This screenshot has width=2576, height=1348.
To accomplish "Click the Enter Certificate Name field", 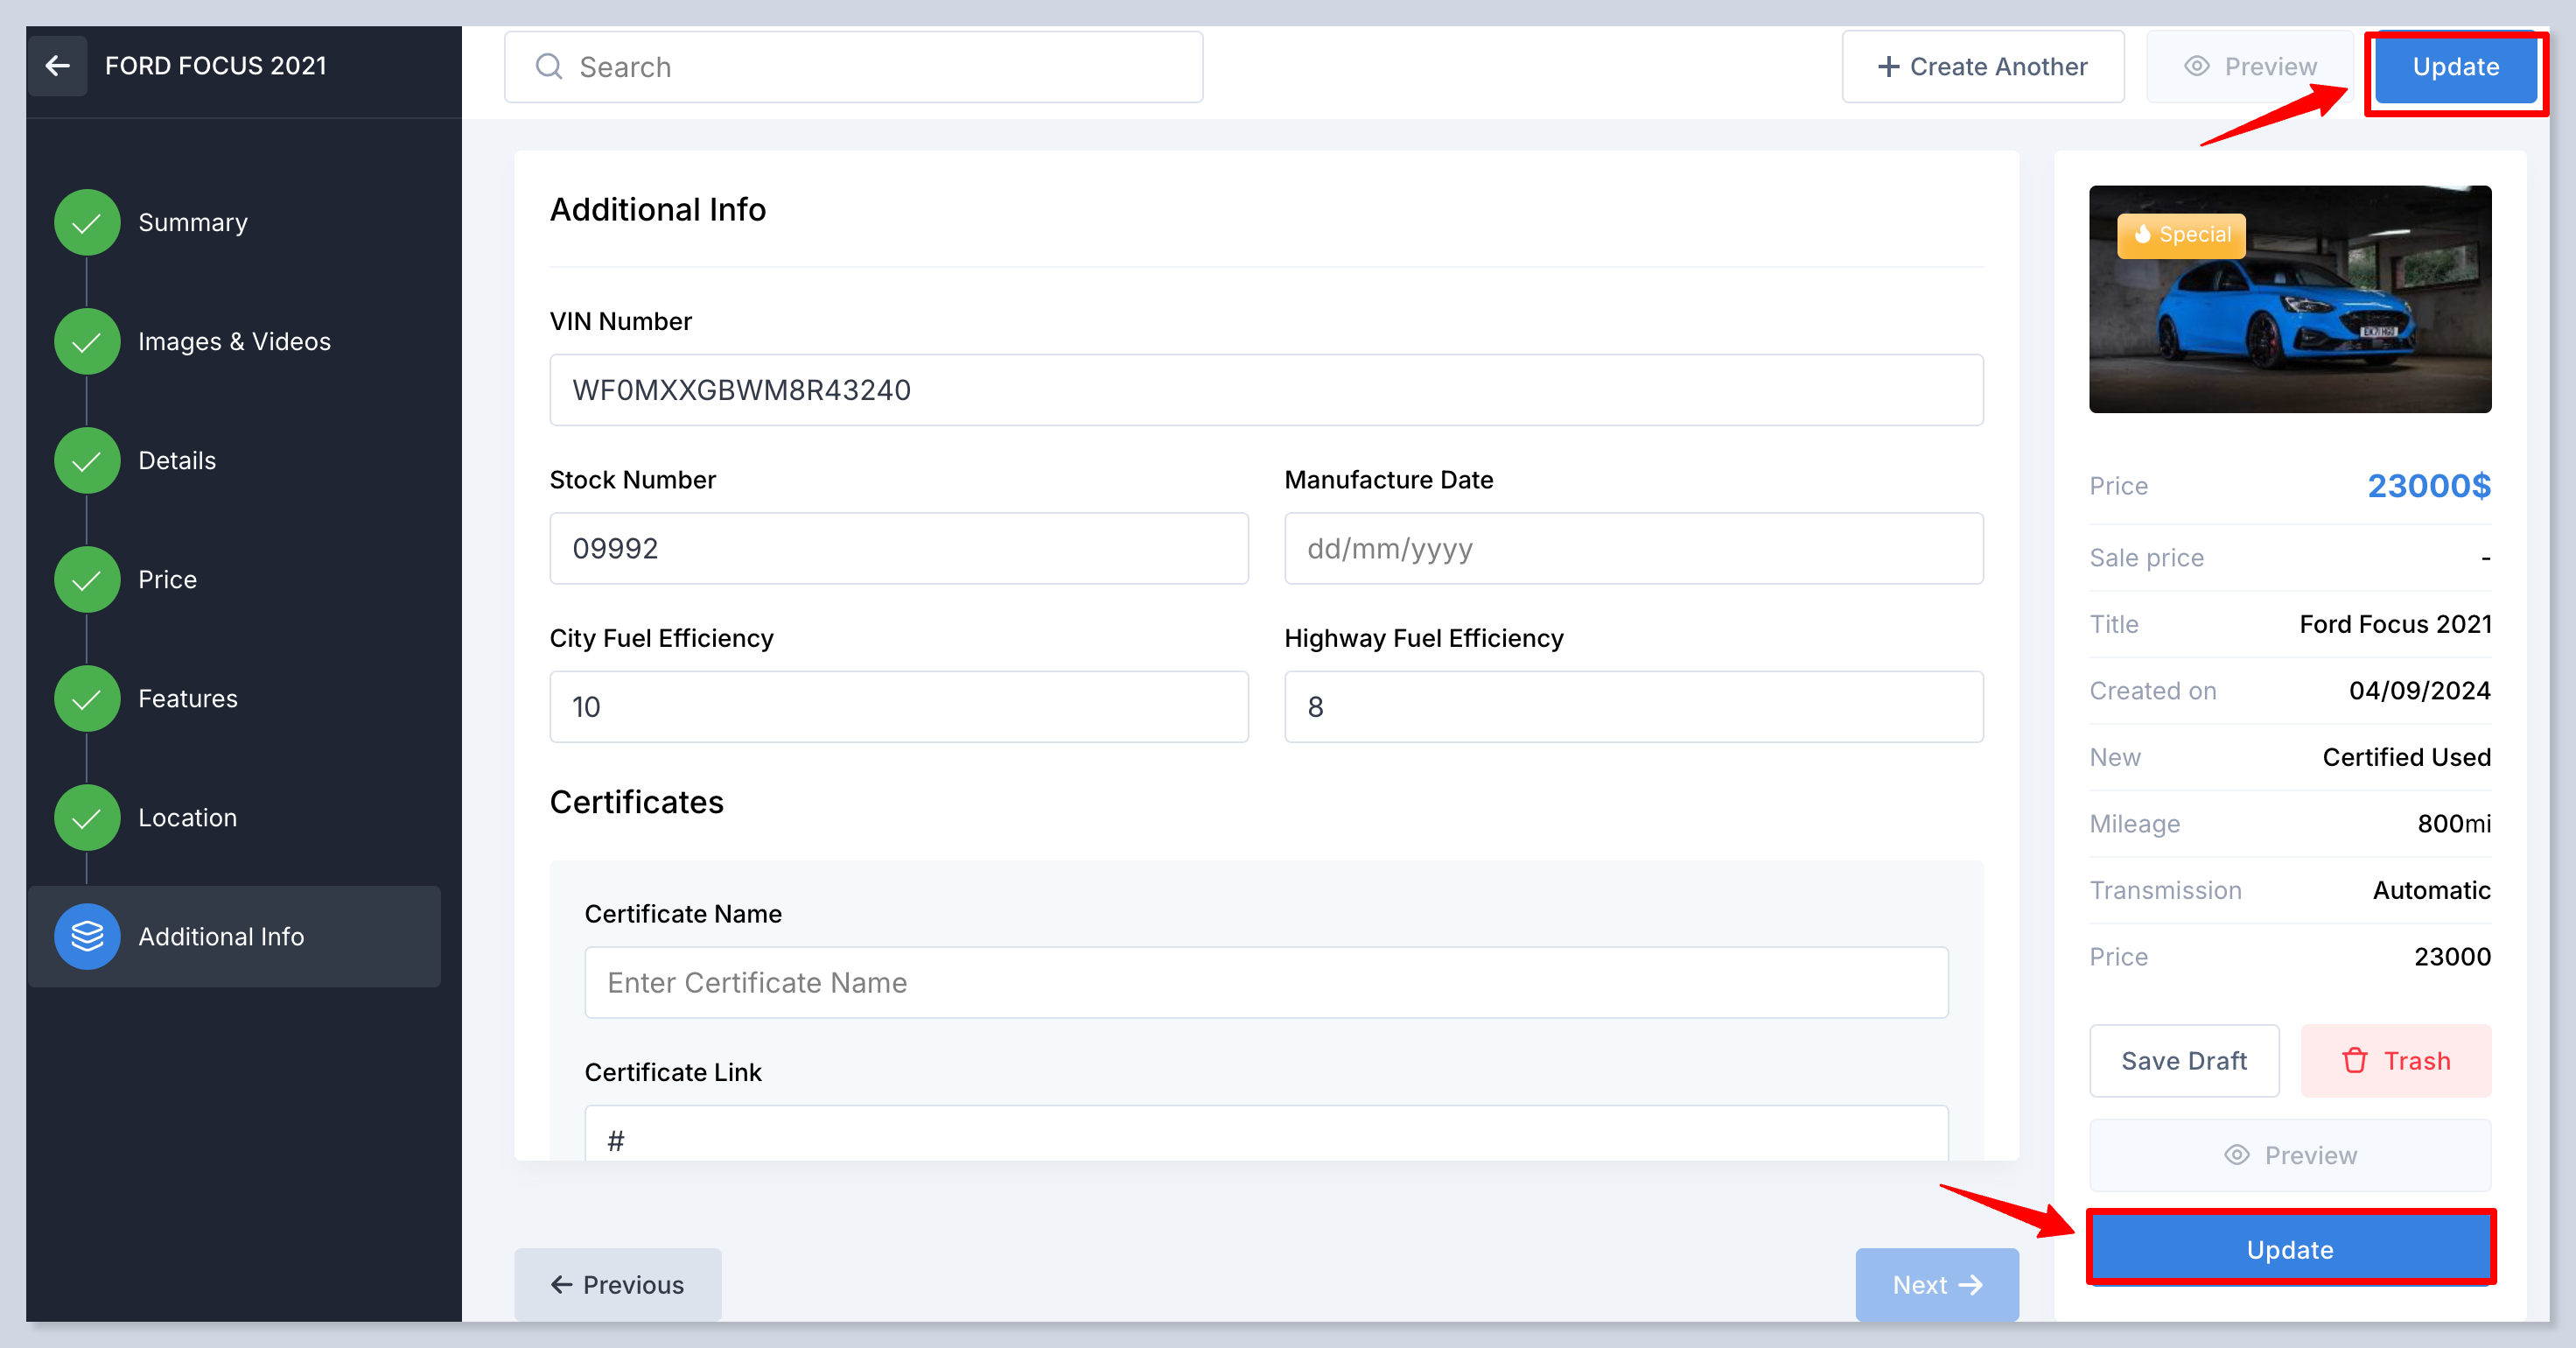I will [1265, 982].
